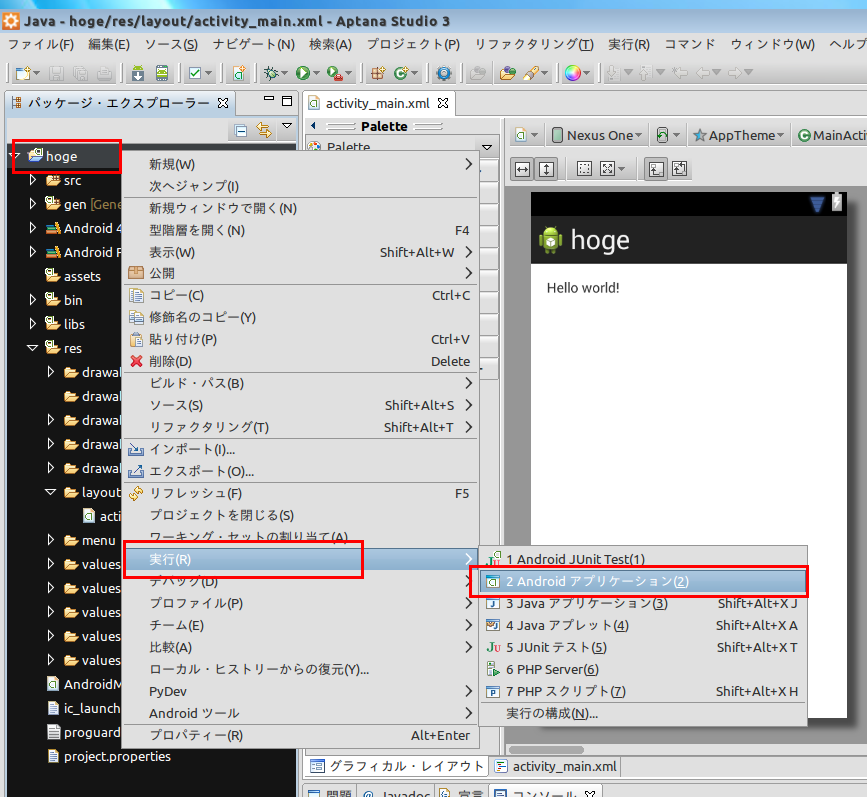Choose 1 Android JUnit Test item
The image size is (867, 797).
pyautogui.click(x=643, y=559)
